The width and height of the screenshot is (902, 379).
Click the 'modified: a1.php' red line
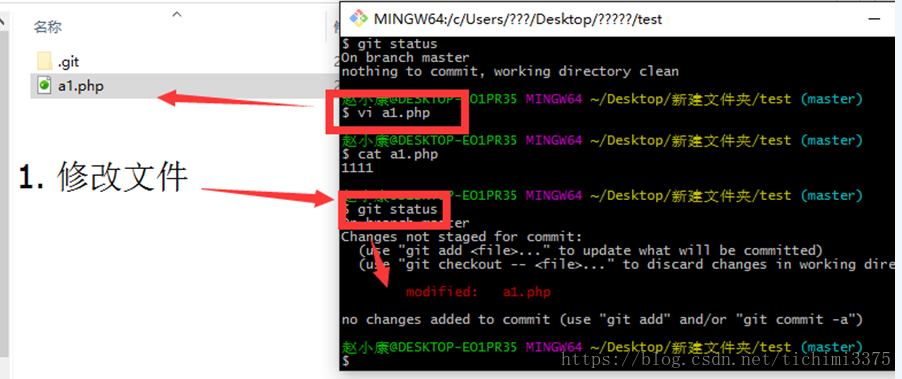pyautogui.click(x=478, y=292)
